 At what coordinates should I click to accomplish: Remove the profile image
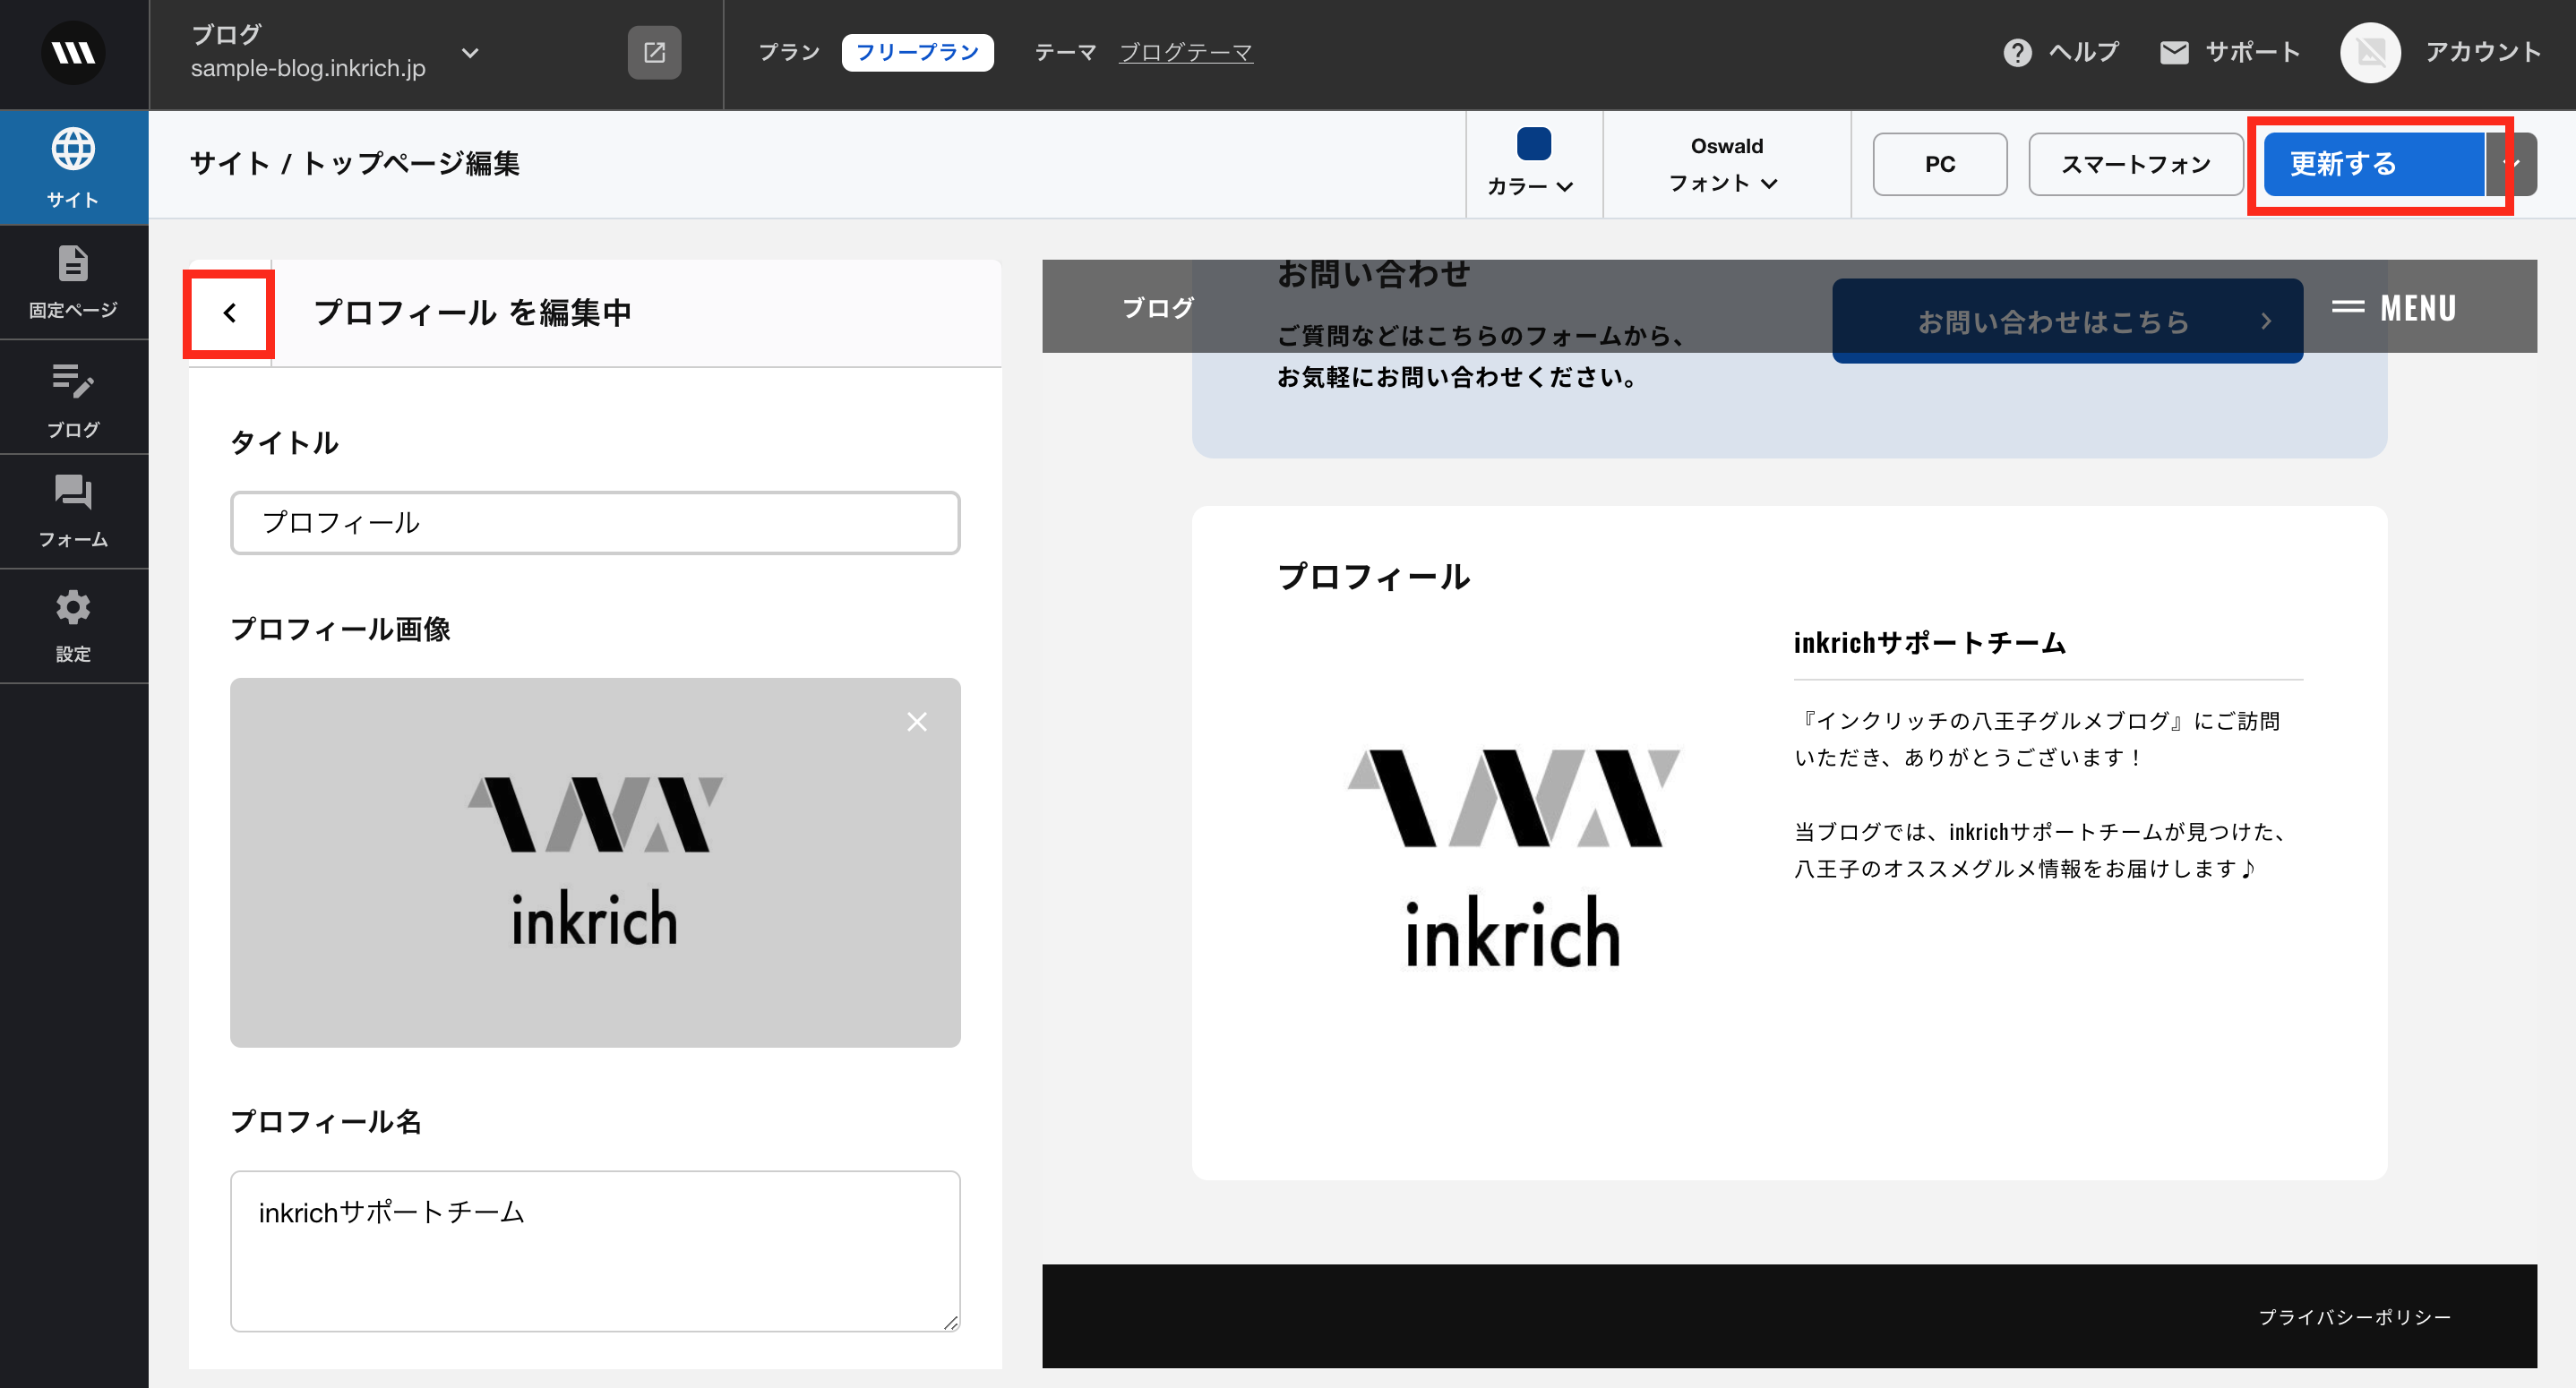click(x=916, y=722)
